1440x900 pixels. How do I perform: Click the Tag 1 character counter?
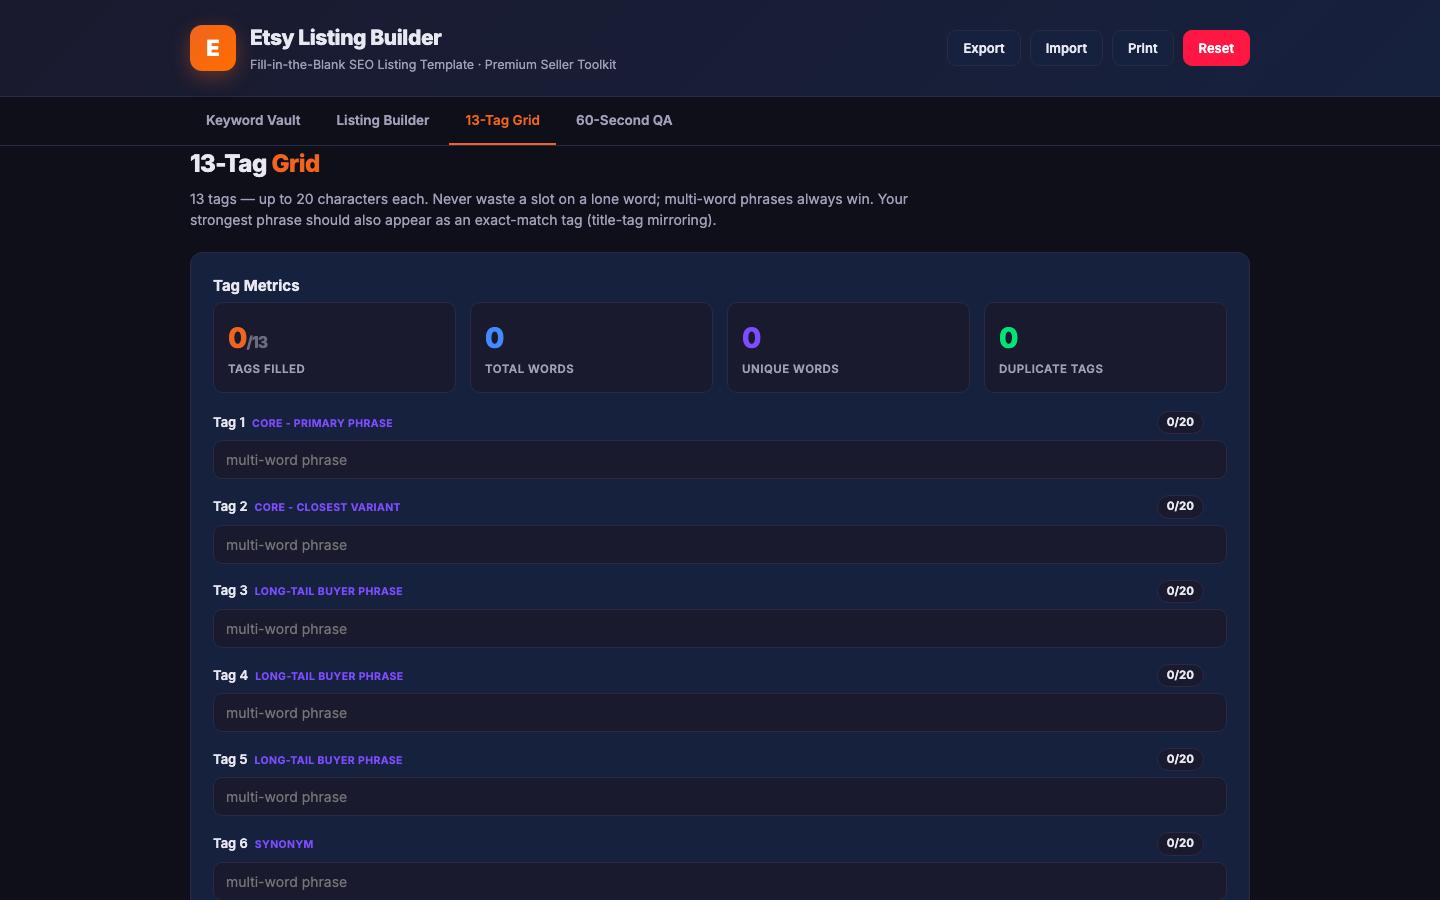[1180, 422]
